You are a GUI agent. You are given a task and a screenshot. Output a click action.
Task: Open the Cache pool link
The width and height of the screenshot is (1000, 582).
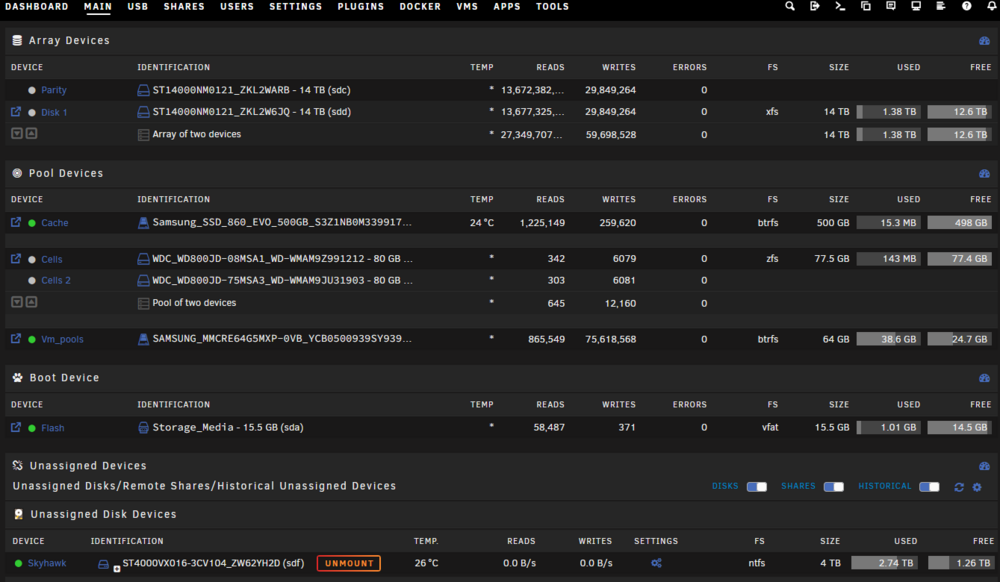coord(55,223)
